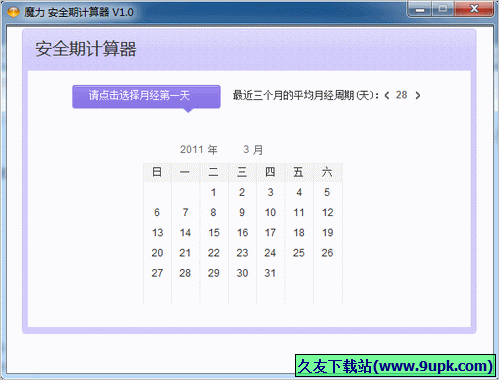Image resolution: width=499 pixels, height=380 pixels.
Task: Choose calendar date 26
Action: (x=327, y=253)
